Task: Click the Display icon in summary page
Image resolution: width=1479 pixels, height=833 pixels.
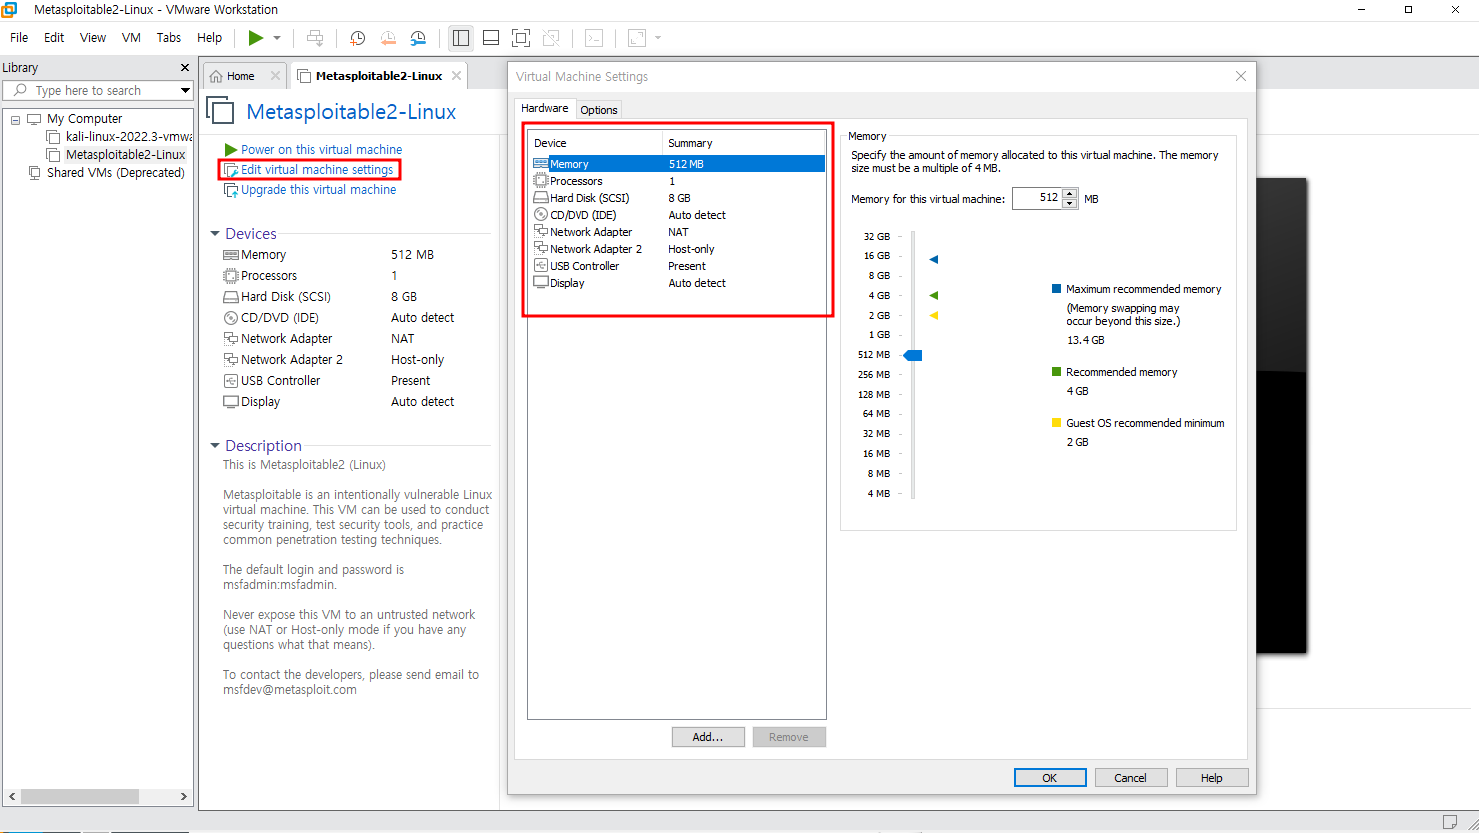Action: (231, 402)
